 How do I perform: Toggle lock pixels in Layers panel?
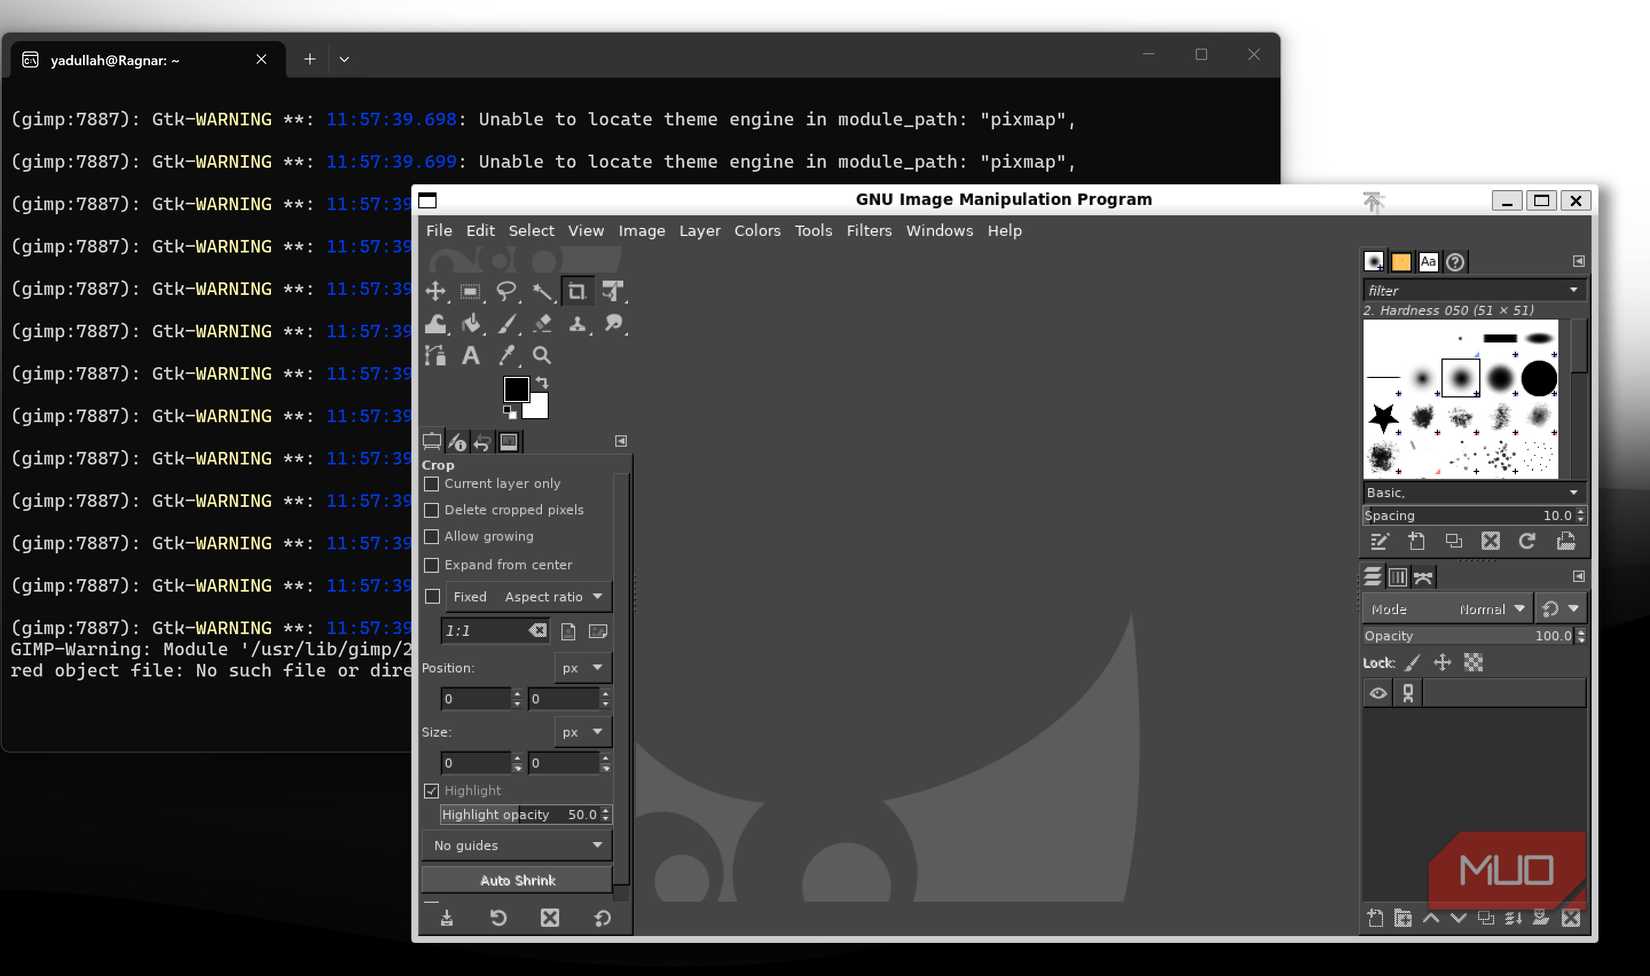click(x=1412, y=662)
